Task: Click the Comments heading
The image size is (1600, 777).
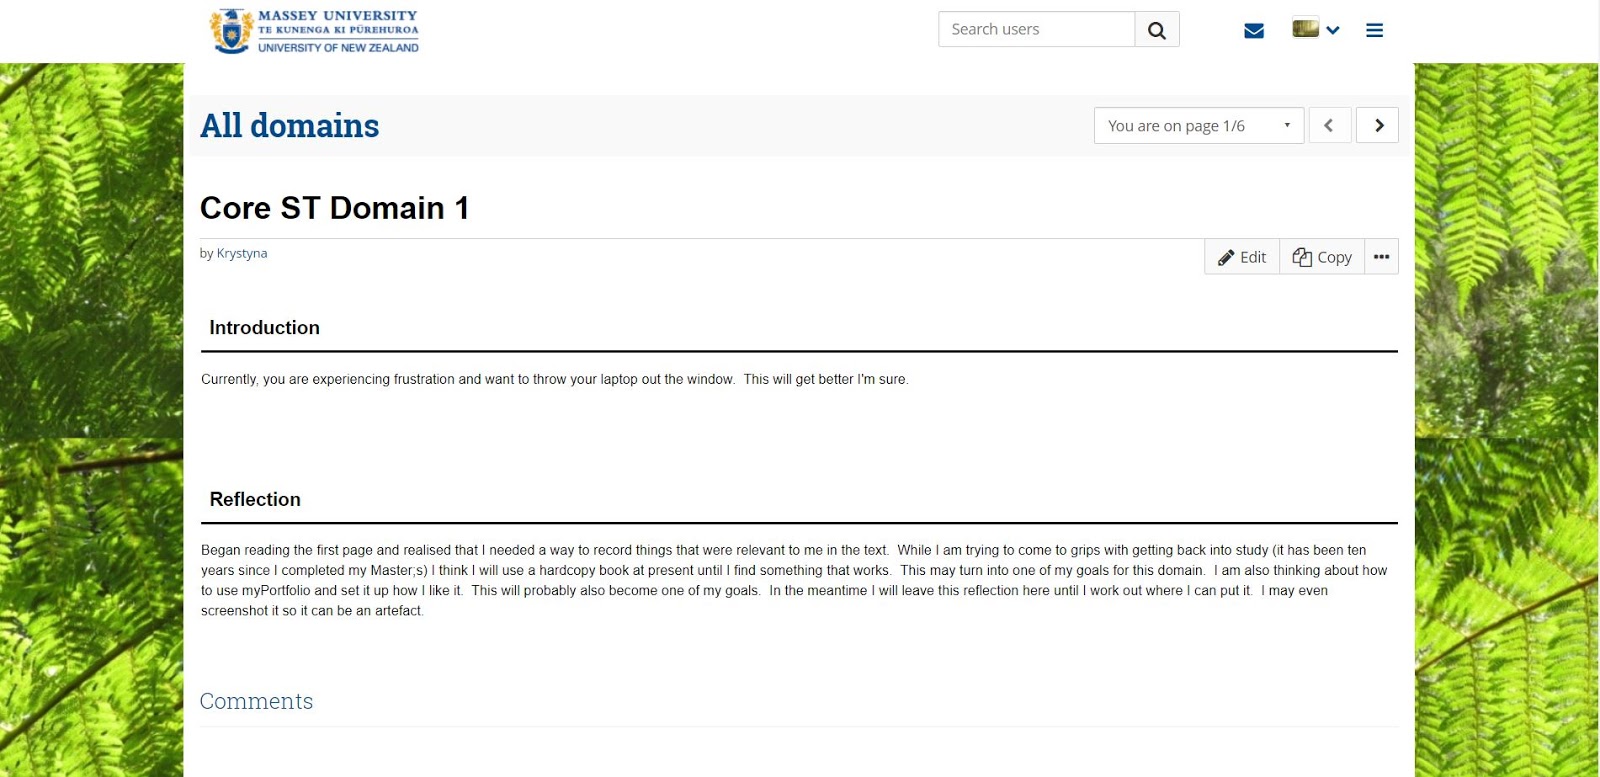Action: [x=257, y=702]
